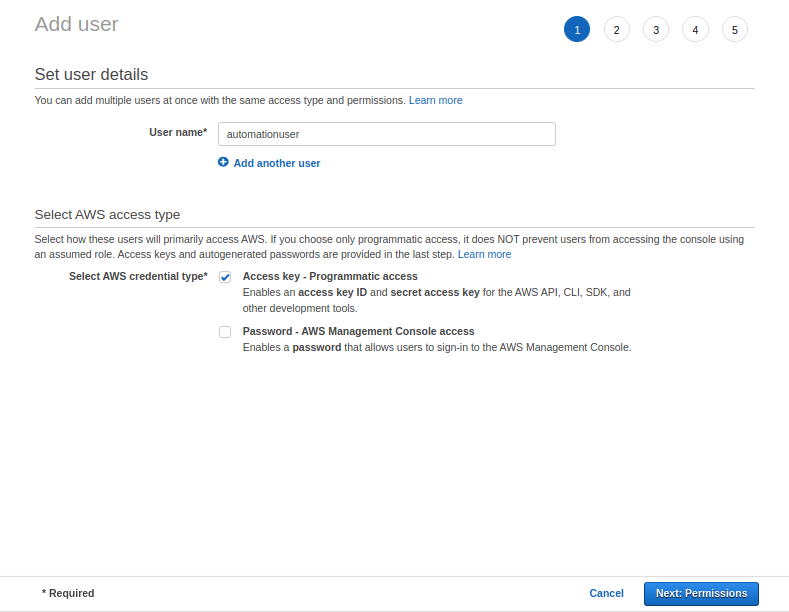Screen dimensions: 789x612
Task: Go to wizard step 1 circle
Action: point(577,29)
